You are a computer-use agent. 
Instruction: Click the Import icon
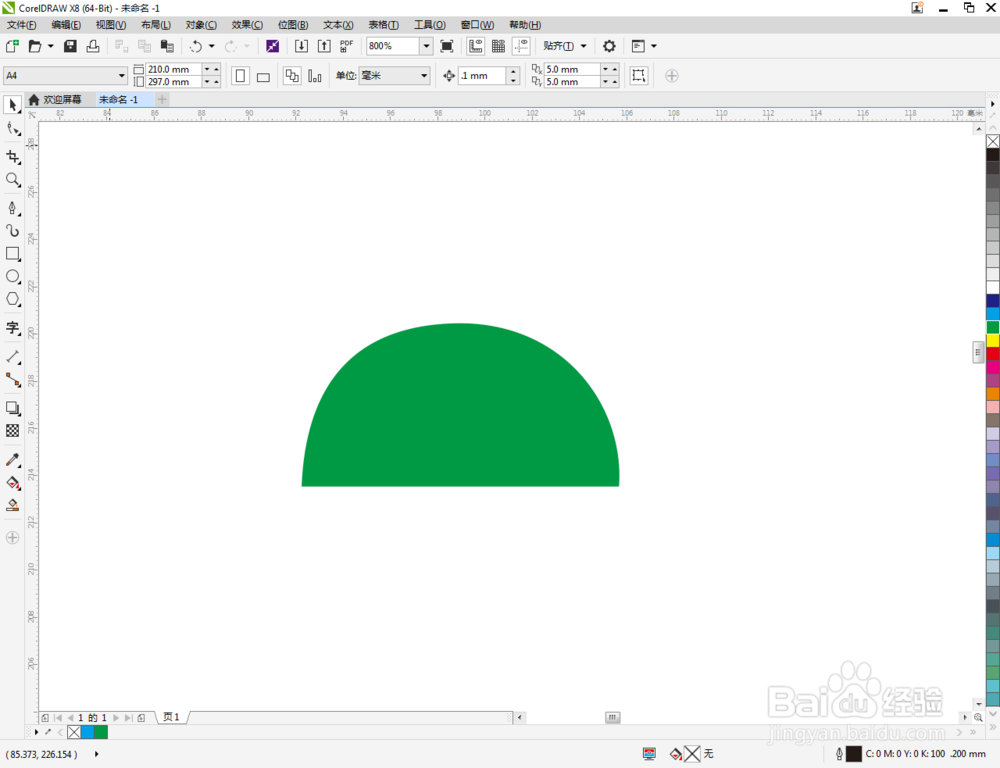click(x=301, y=46)
